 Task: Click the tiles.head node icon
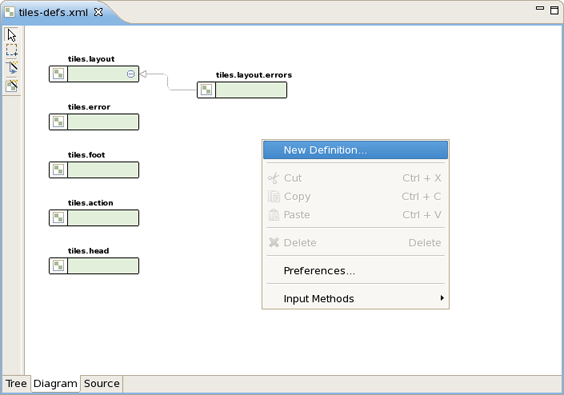tap(58, 266)
